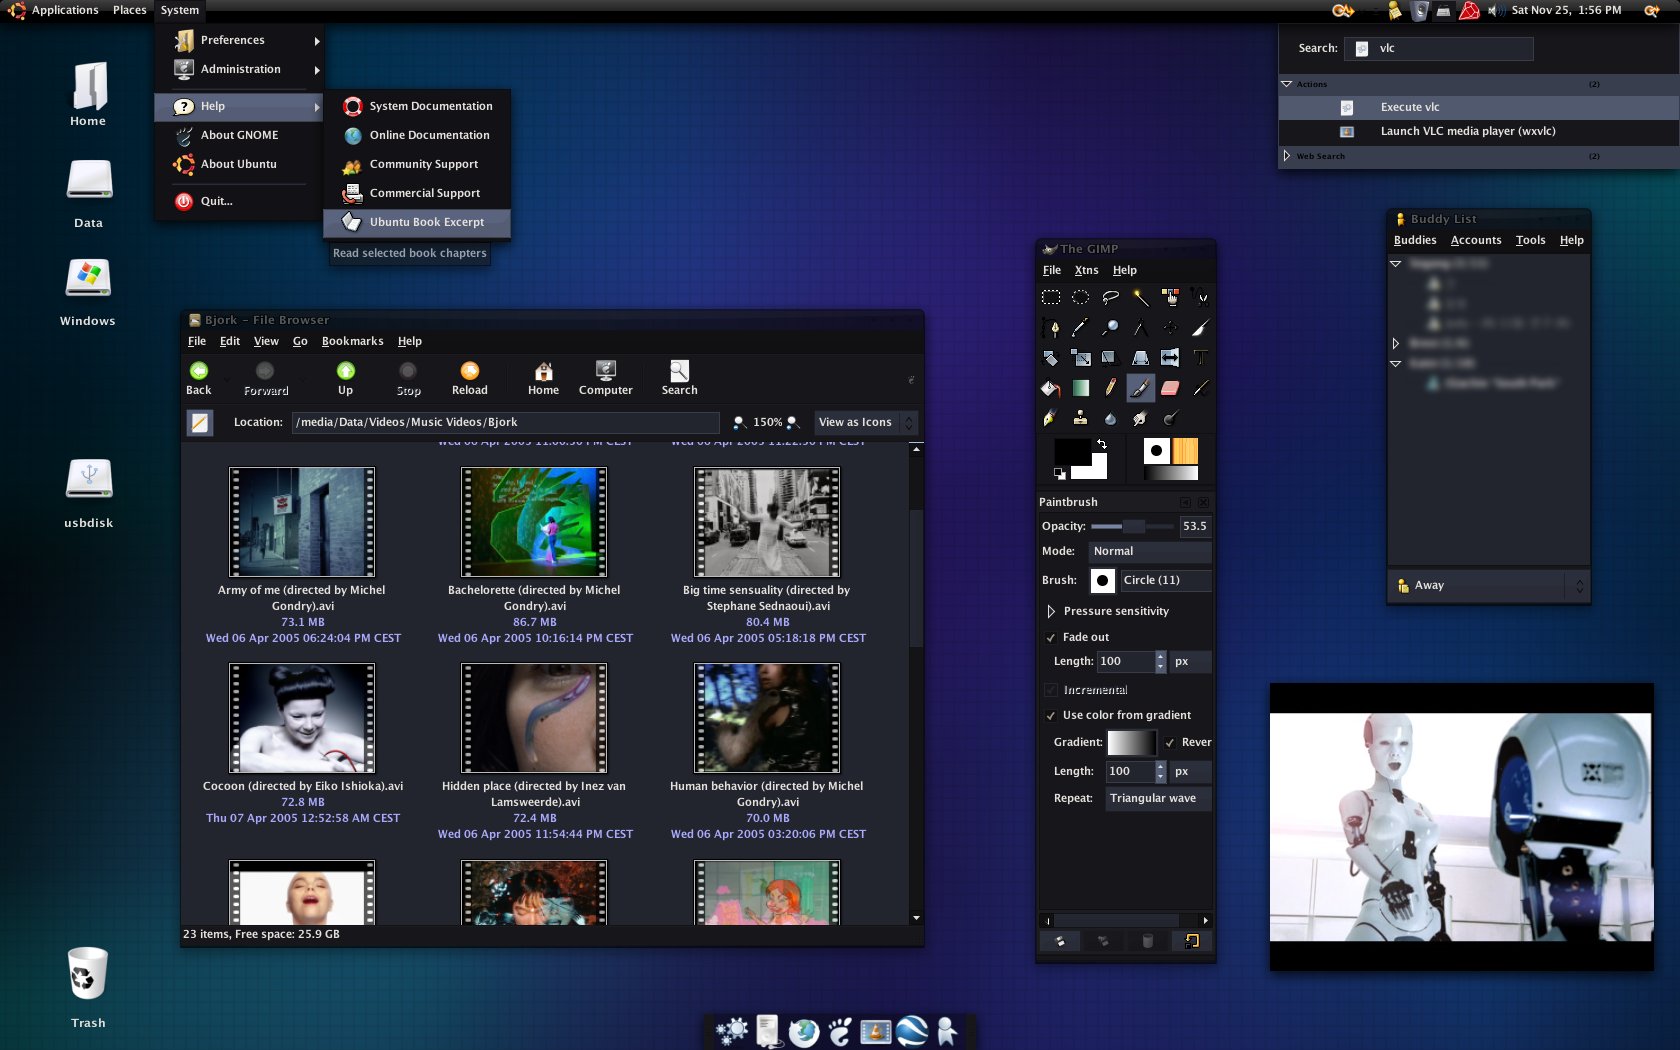
Task: Open gradient Length px unit dropdown
Action: coord(1190,771)
